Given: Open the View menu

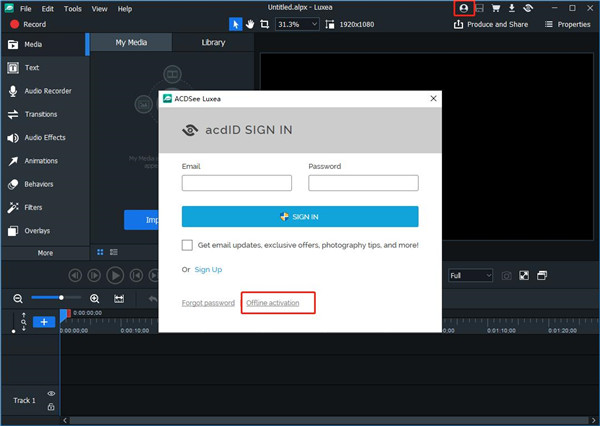Looking at the screenshot, I should pyautogui.click(x=99, y=9).
